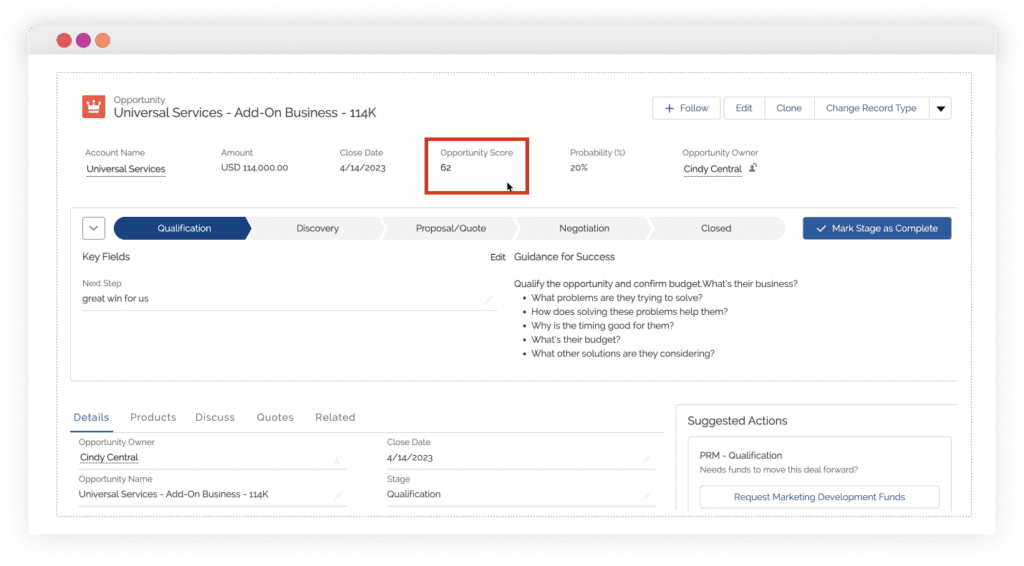Follow this opportunity

(686, 108)
